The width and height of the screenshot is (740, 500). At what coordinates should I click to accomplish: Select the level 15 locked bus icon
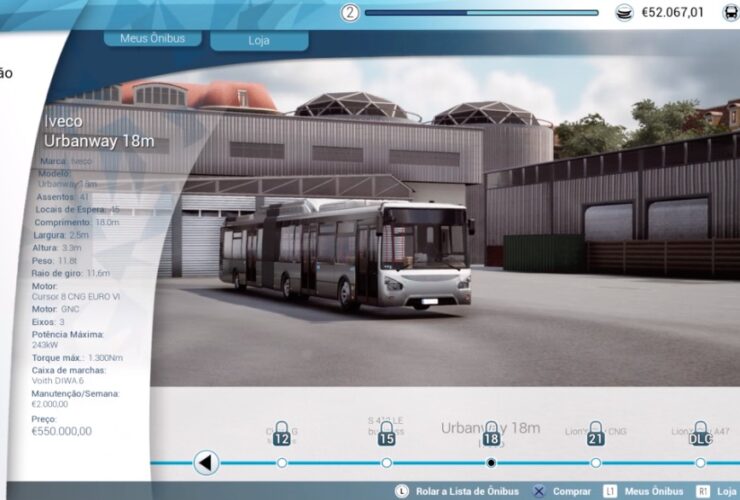pyautogui.click(x=386, y=435)
